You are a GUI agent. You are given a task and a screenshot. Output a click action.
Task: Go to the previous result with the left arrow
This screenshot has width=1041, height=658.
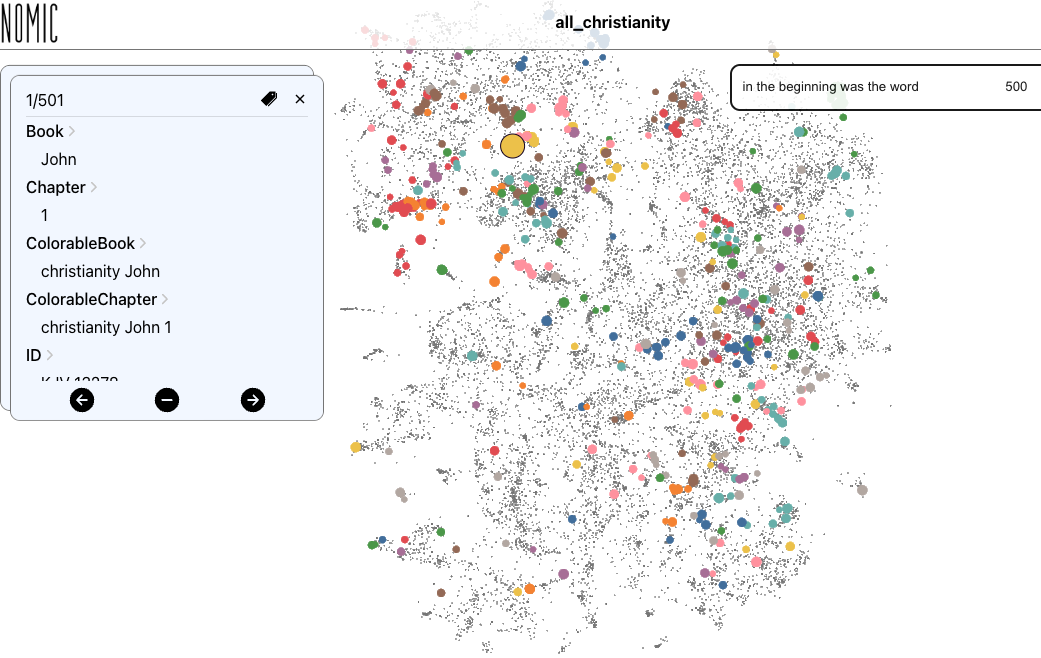(82, 400)
